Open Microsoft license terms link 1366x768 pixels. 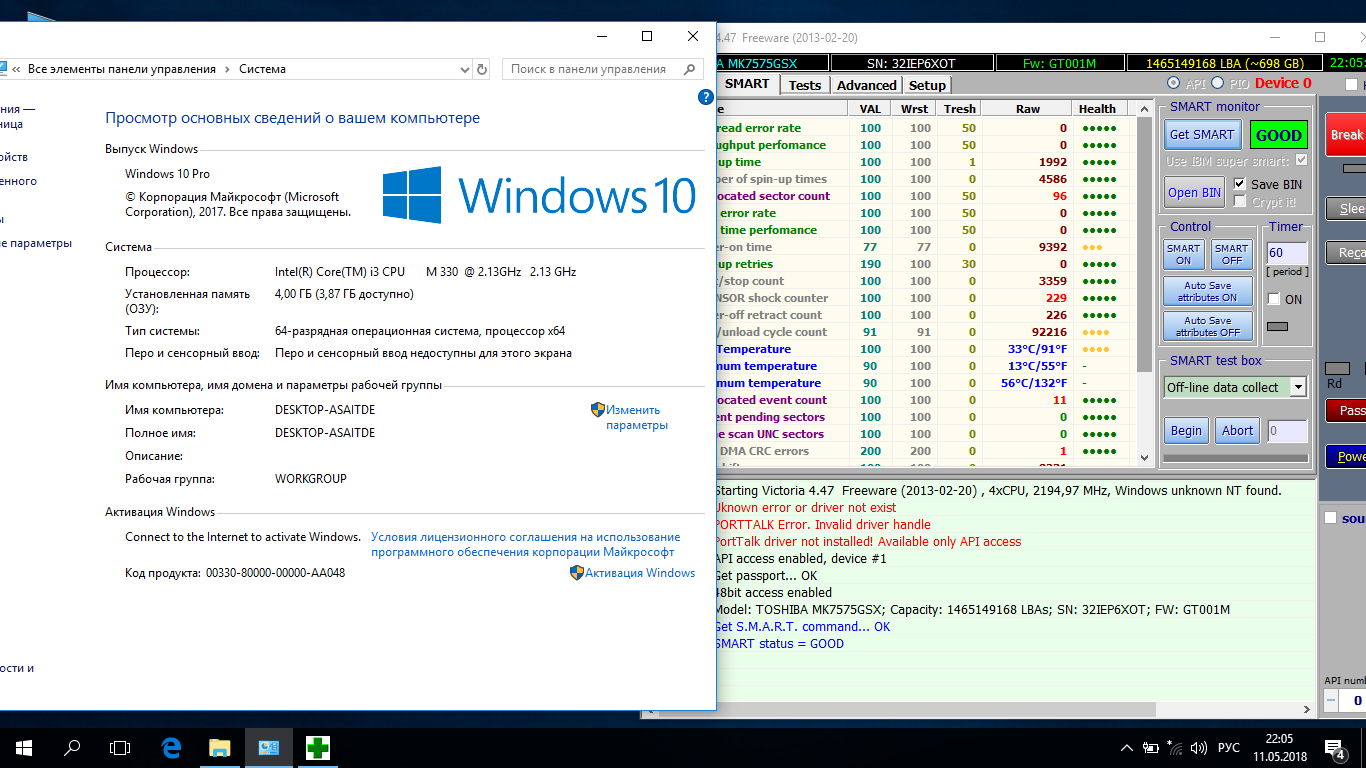525,544
